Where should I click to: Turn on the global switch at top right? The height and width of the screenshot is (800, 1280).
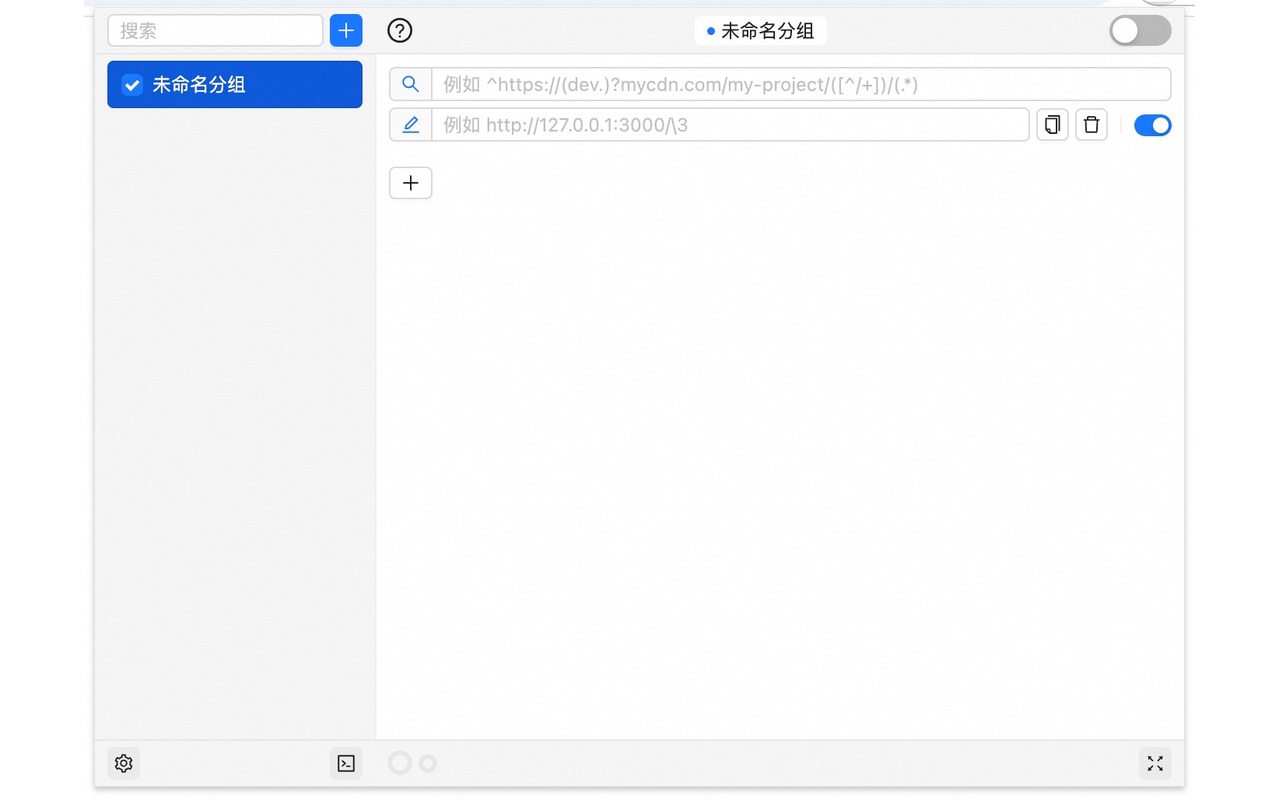(1140, 31)
